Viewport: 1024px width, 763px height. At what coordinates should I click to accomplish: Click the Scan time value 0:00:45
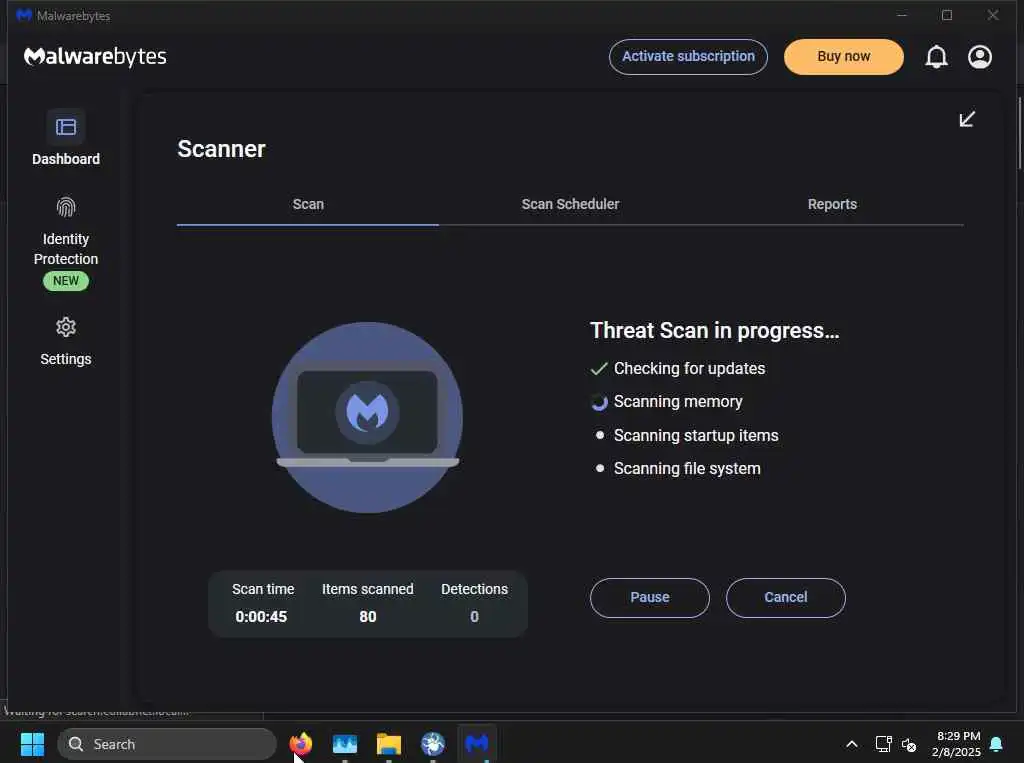[x=261, y=617]
